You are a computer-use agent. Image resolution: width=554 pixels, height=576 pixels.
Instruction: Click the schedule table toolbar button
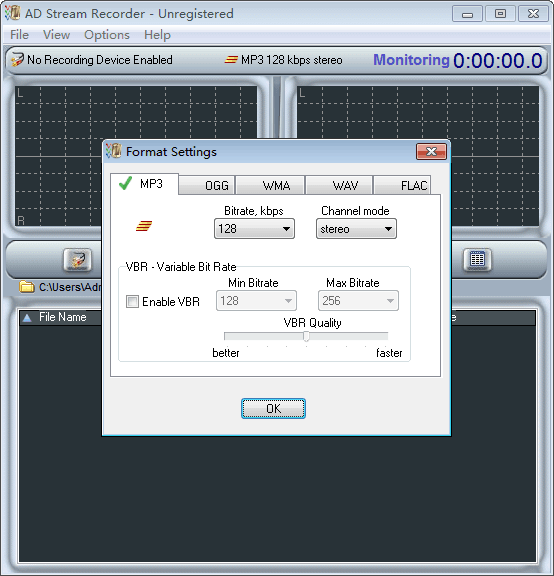click(477, 260)
